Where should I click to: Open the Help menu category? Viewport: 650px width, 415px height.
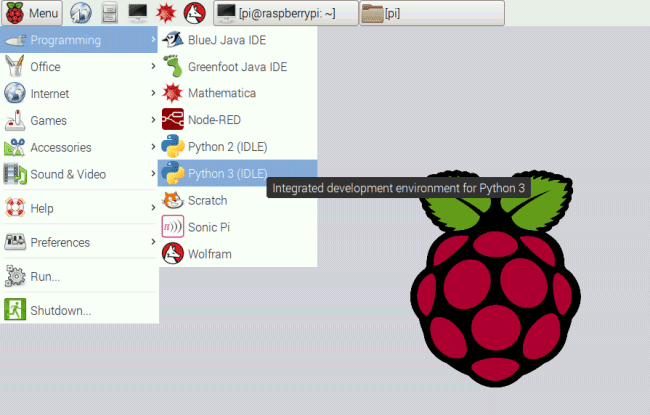click(79, 208)
